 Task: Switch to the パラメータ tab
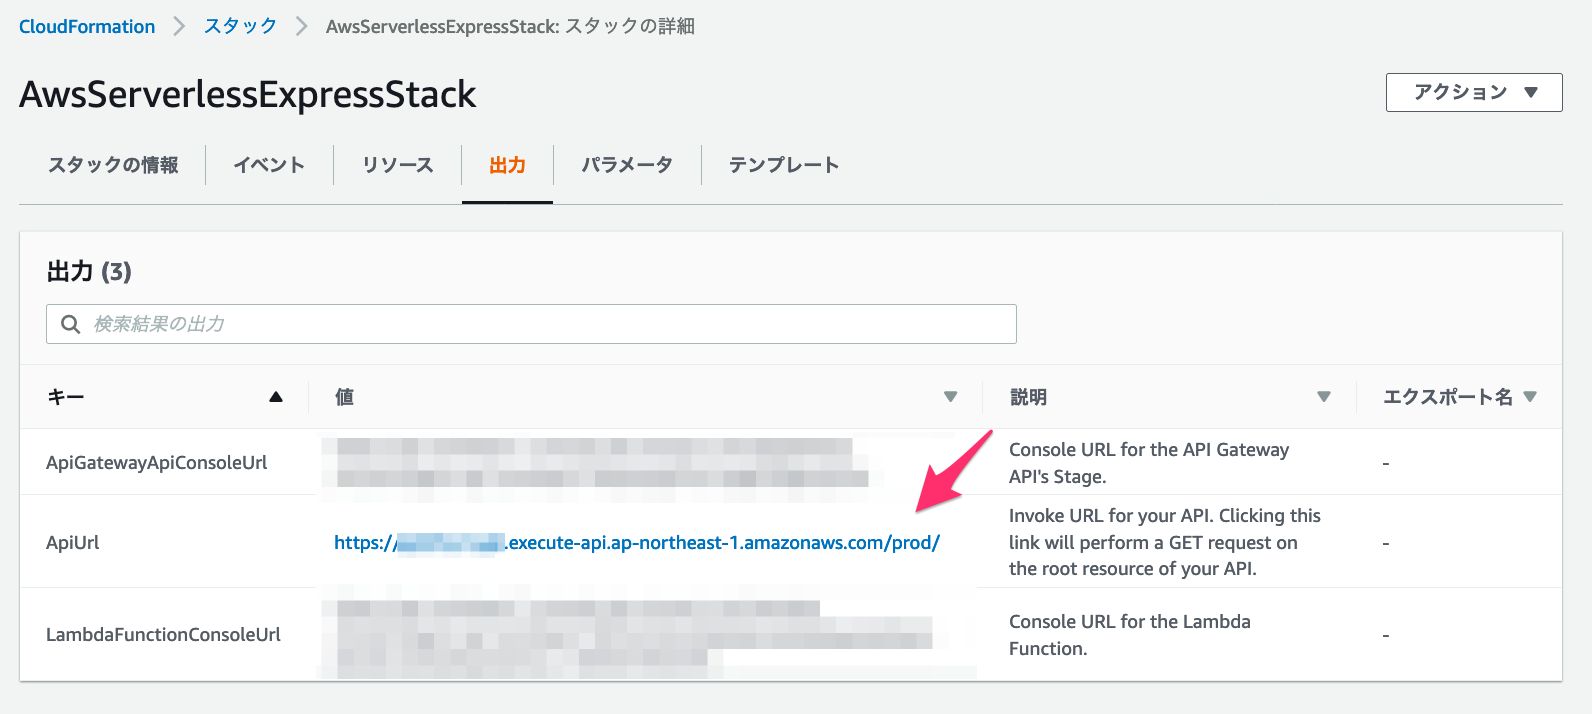(627, 165)
